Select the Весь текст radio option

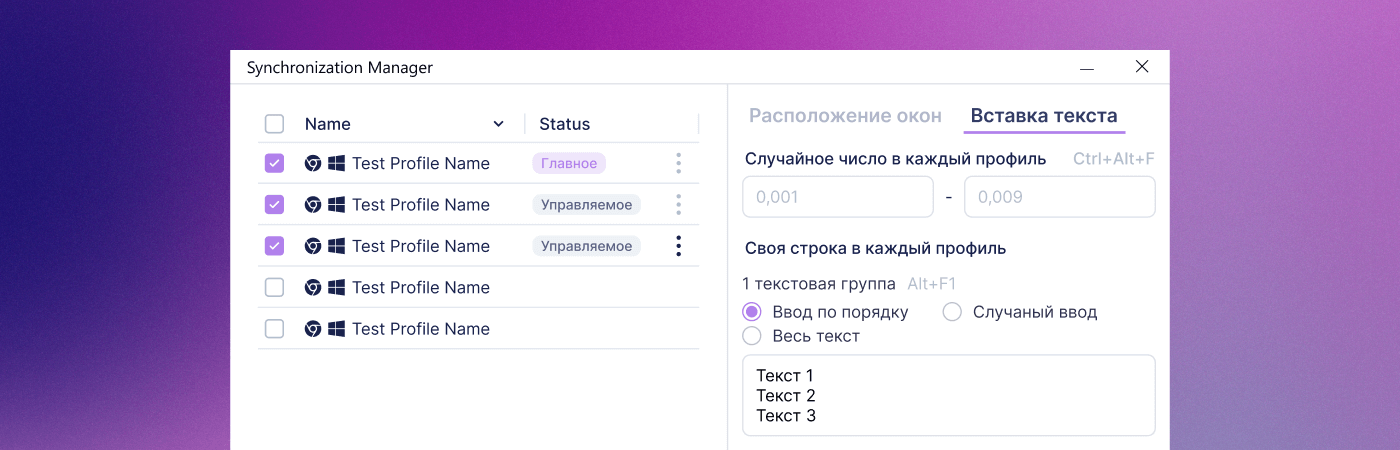752,336
